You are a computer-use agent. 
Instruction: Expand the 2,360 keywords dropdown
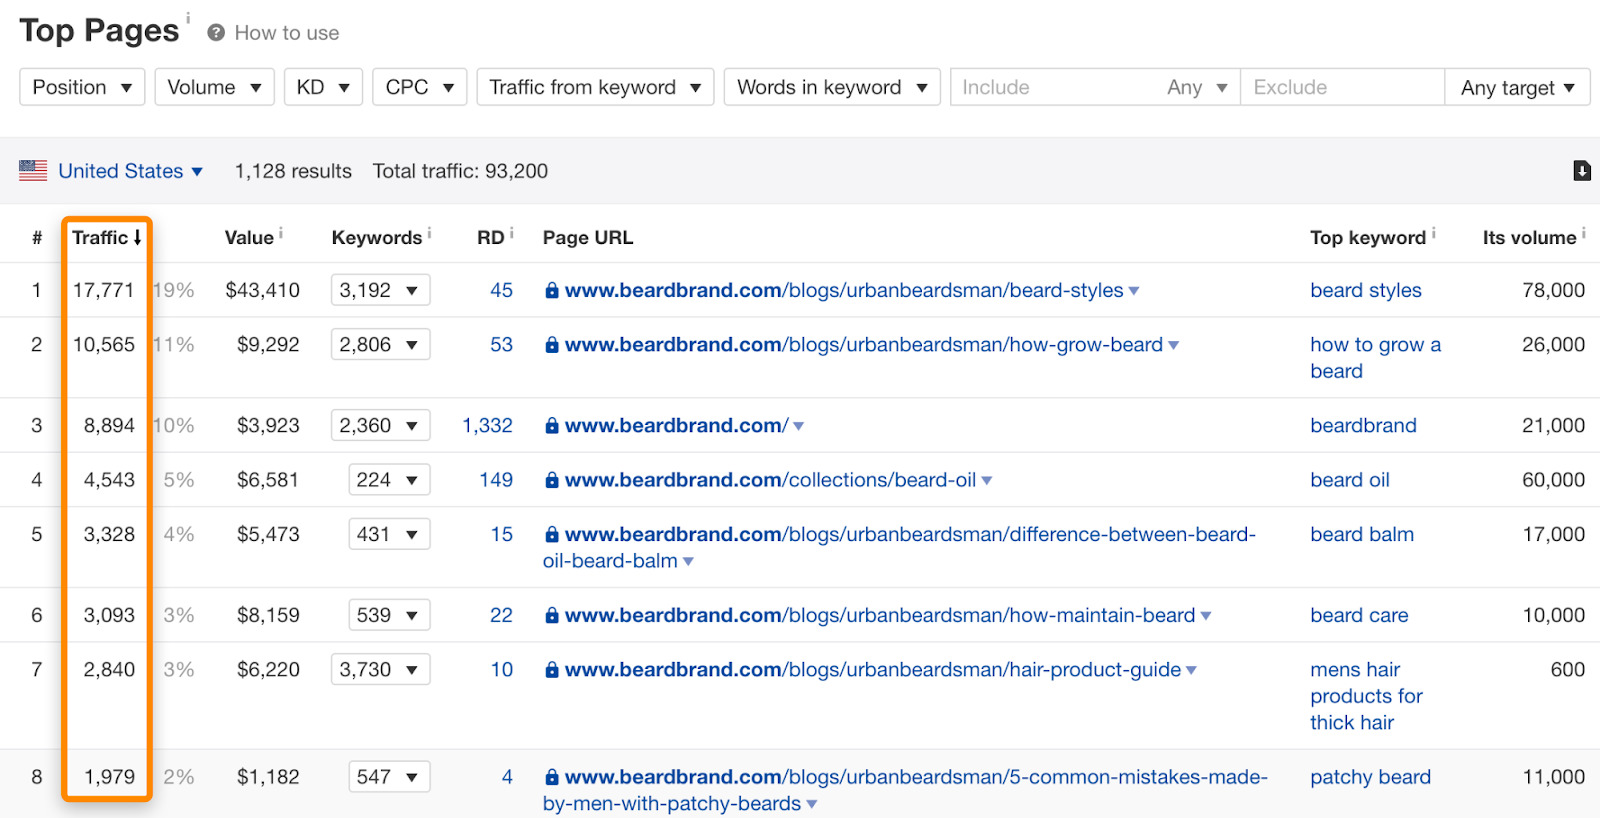tap(380, 425)
